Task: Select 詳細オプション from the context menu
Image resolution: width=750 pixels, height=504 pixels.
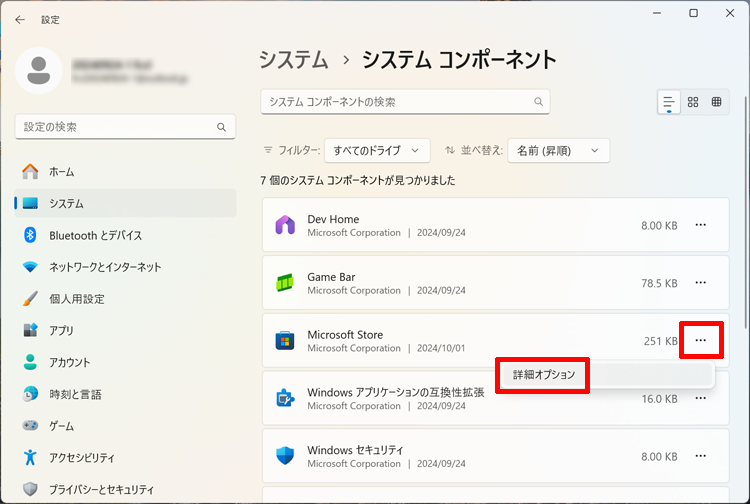Action: click(x=544, y=375)
